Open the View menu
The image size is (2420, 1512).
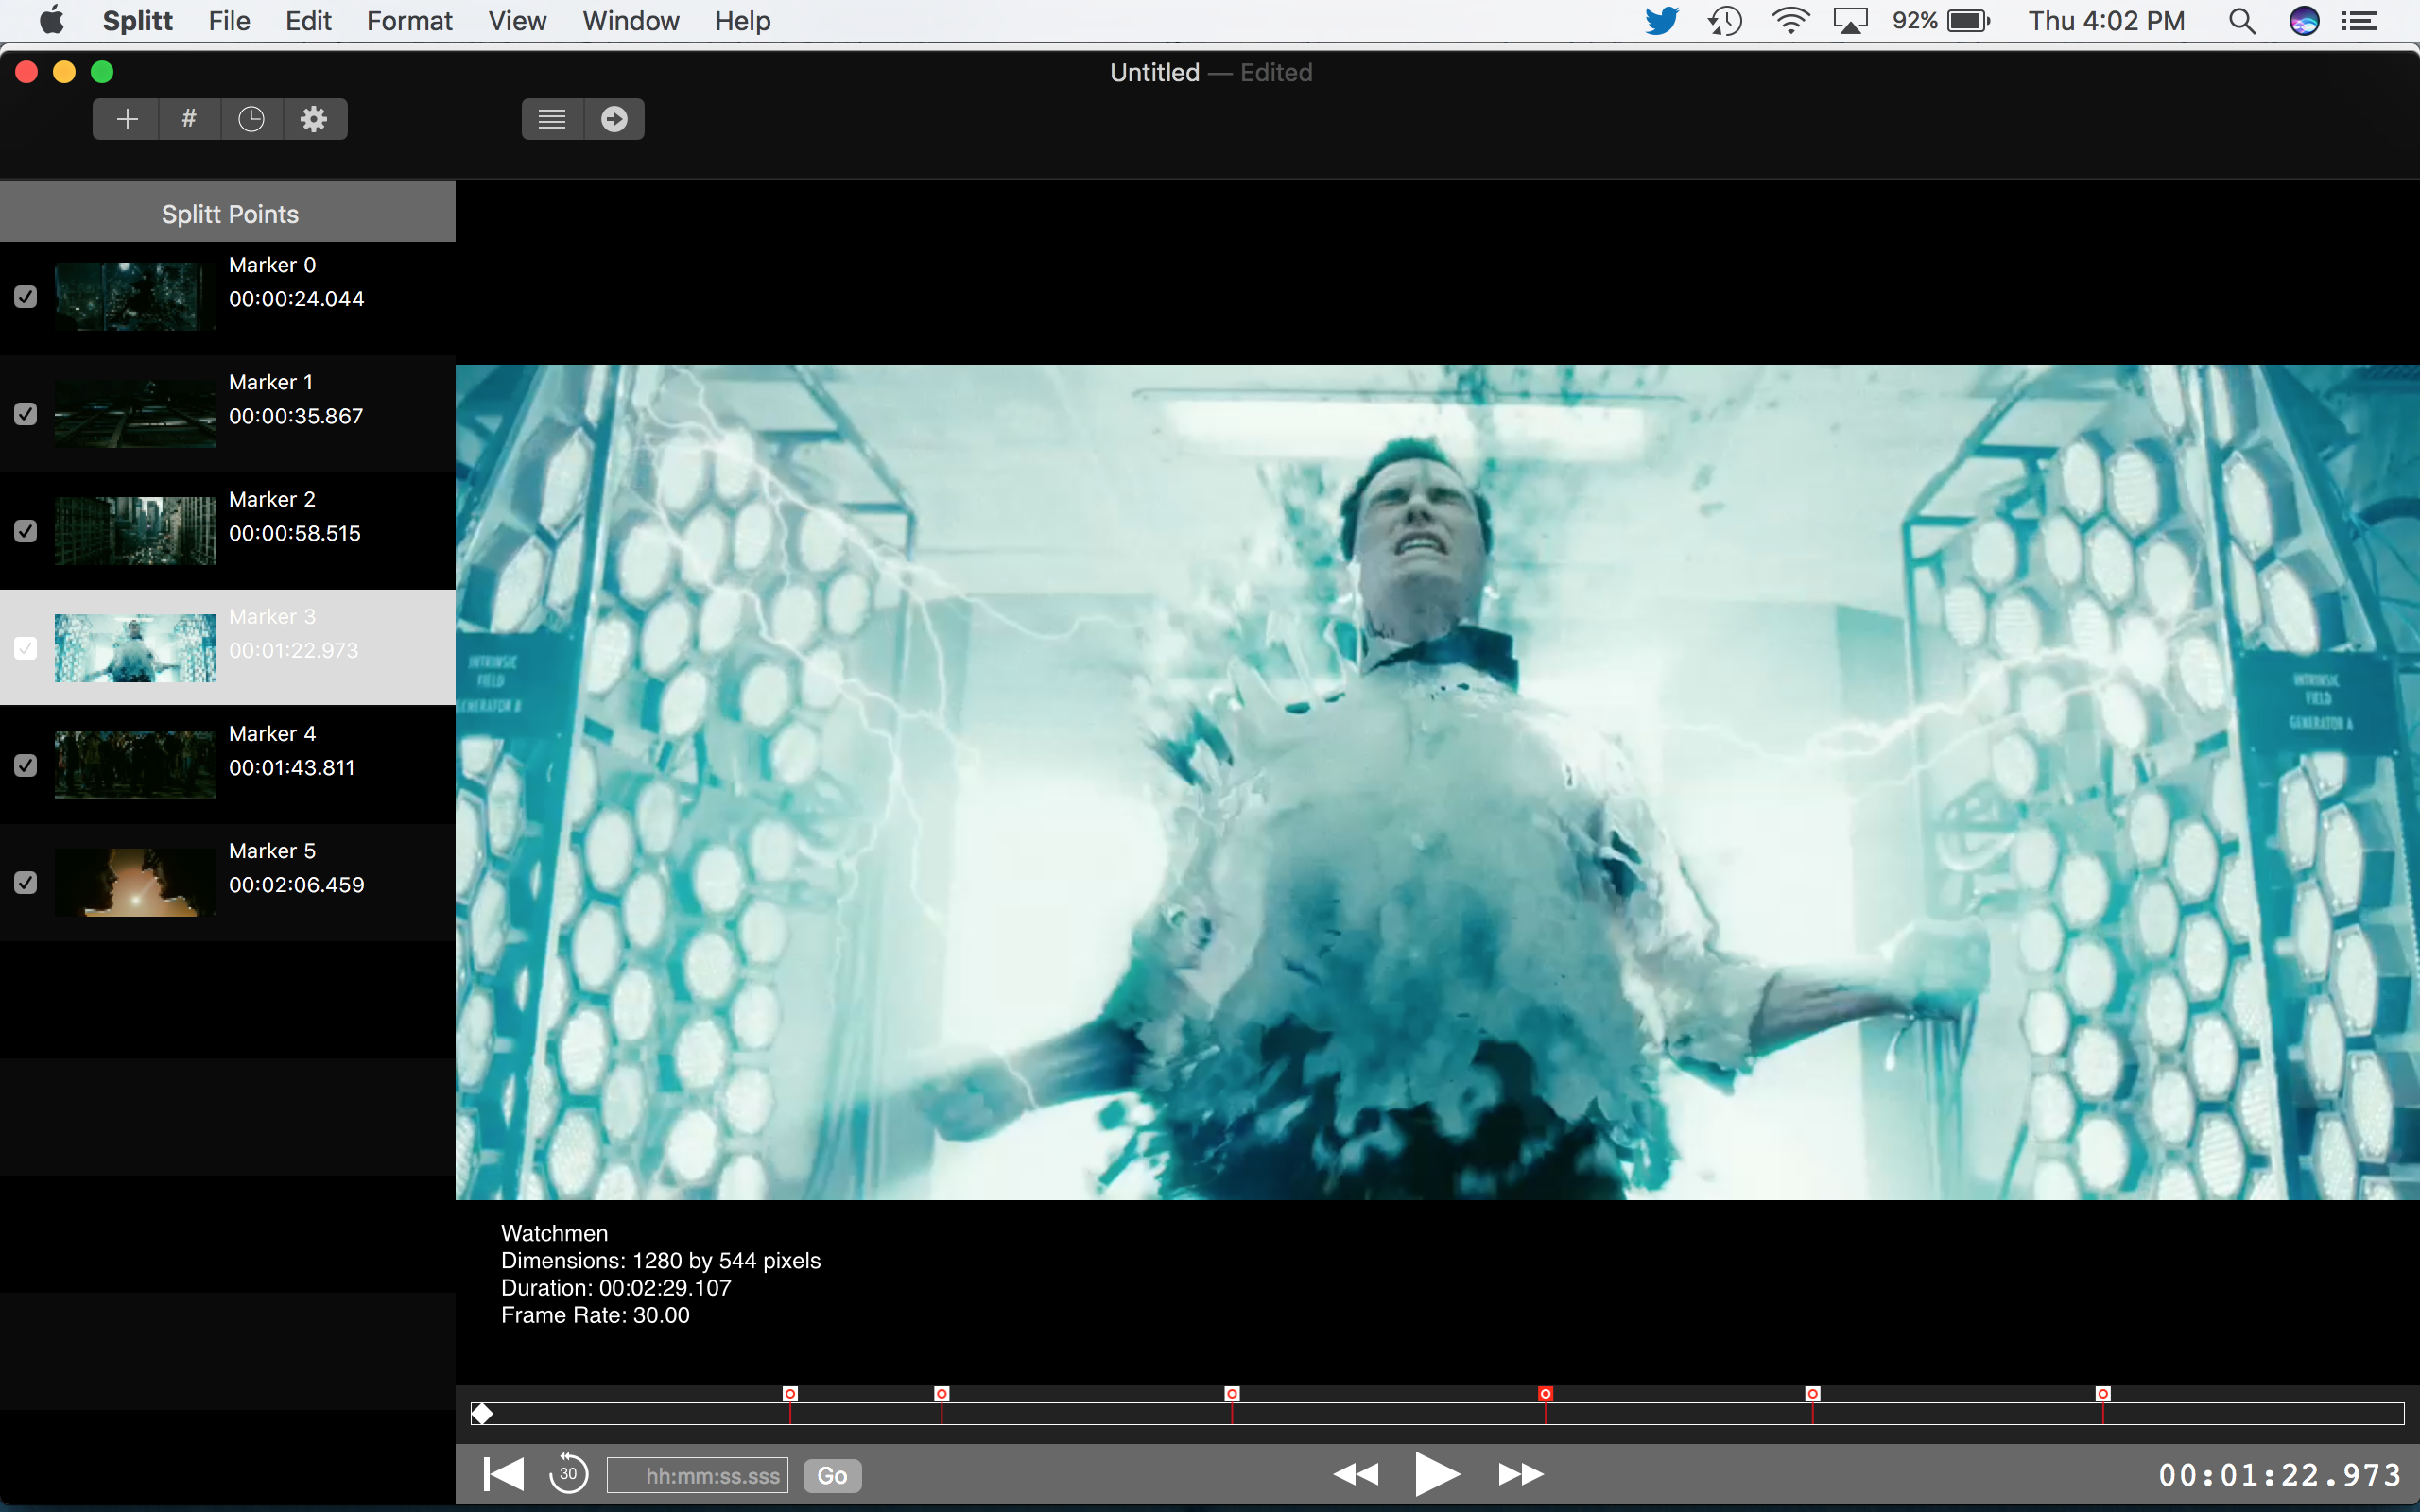[x=517, y=21]
